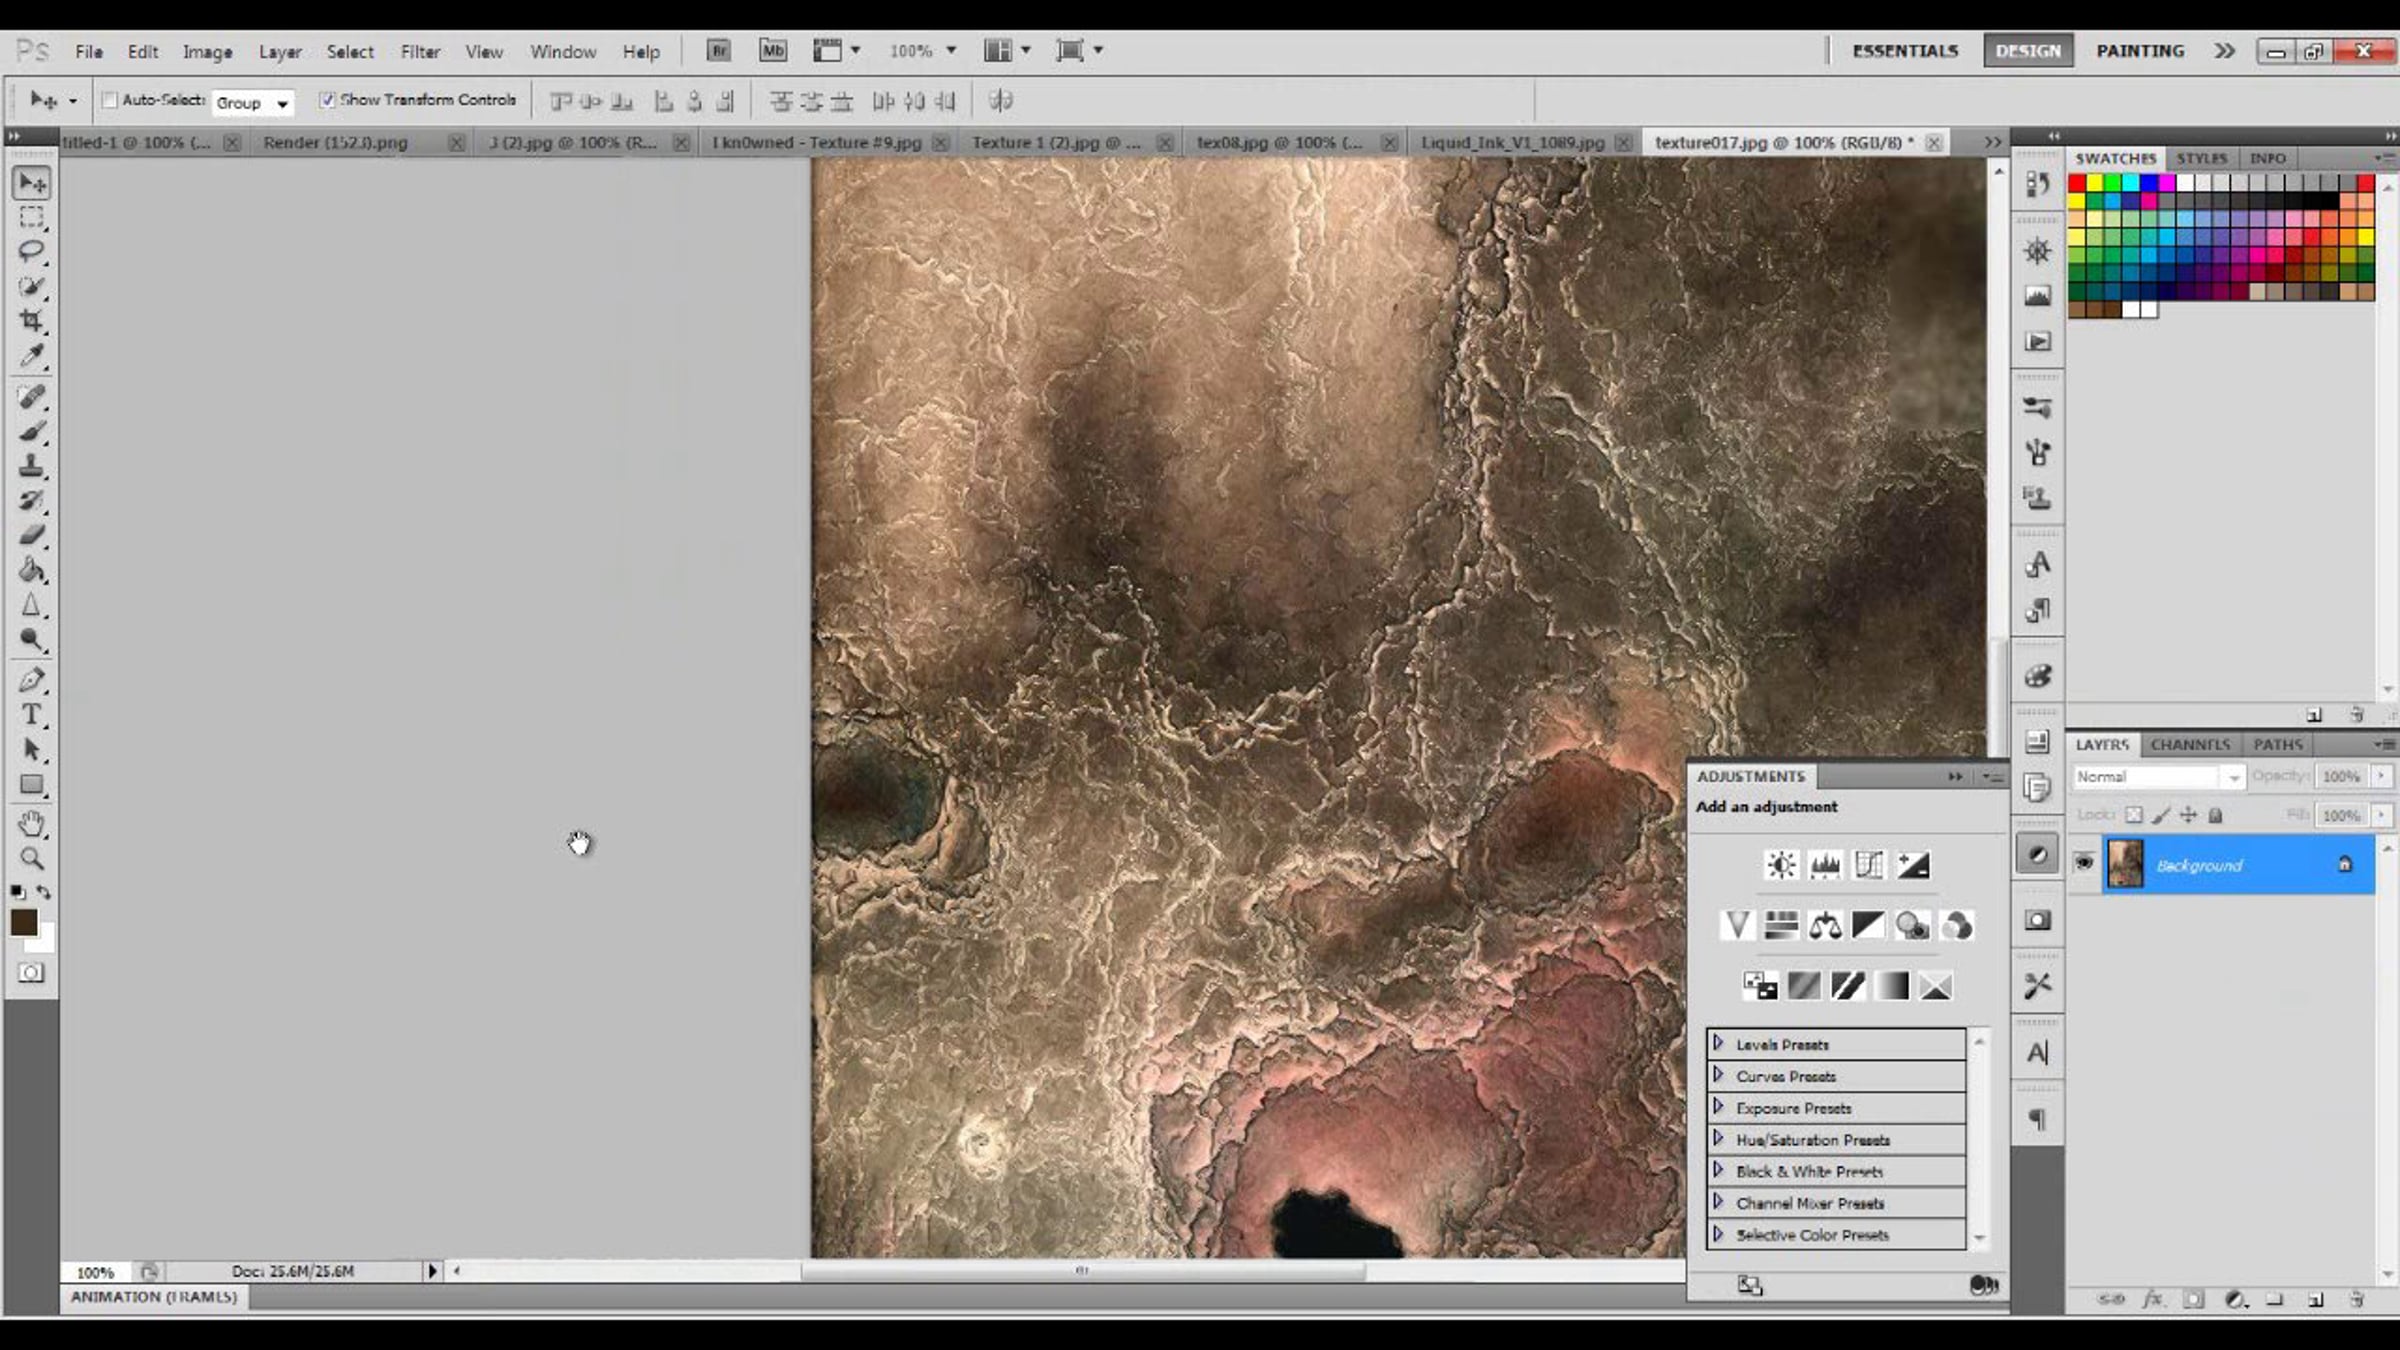Show hidden document tabs overflow arrow
Image resolution: width=2400 pixels, height=1350 pixels.
pos(1992,142)
